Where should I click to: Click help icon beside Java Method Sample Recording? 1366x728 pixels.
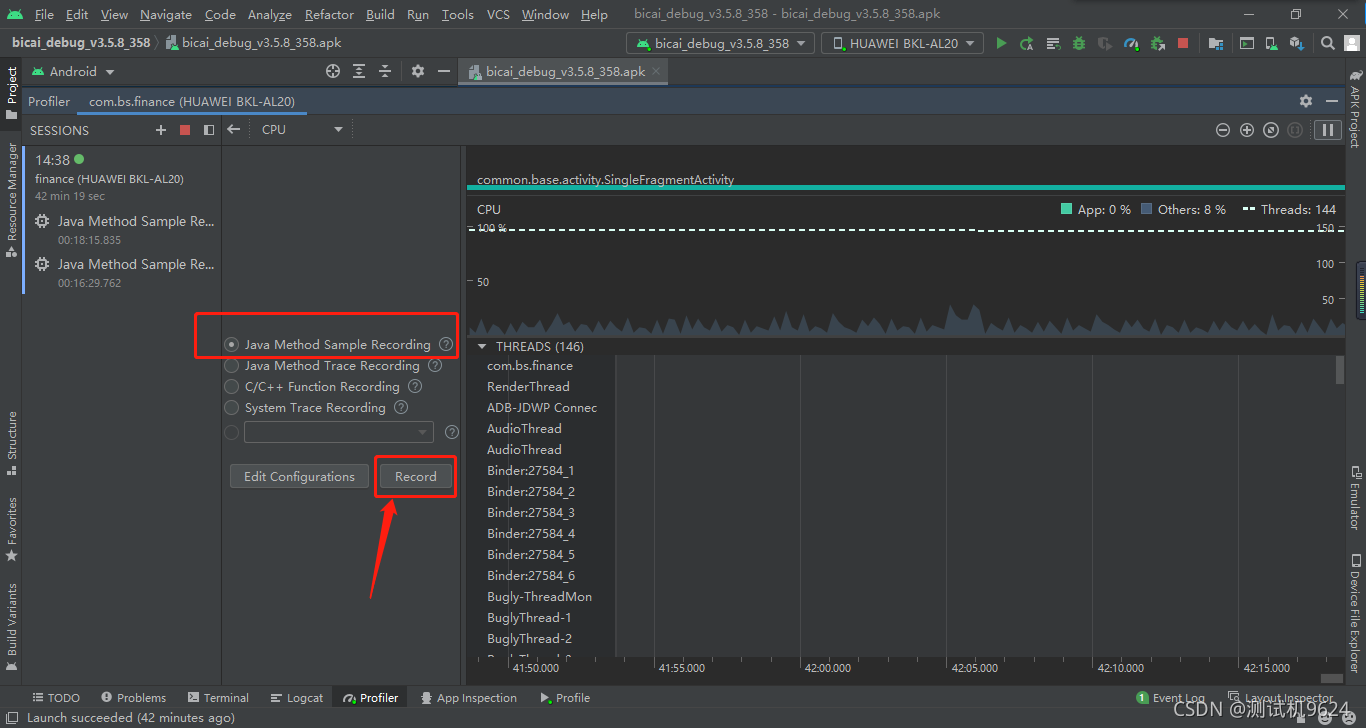446,344
